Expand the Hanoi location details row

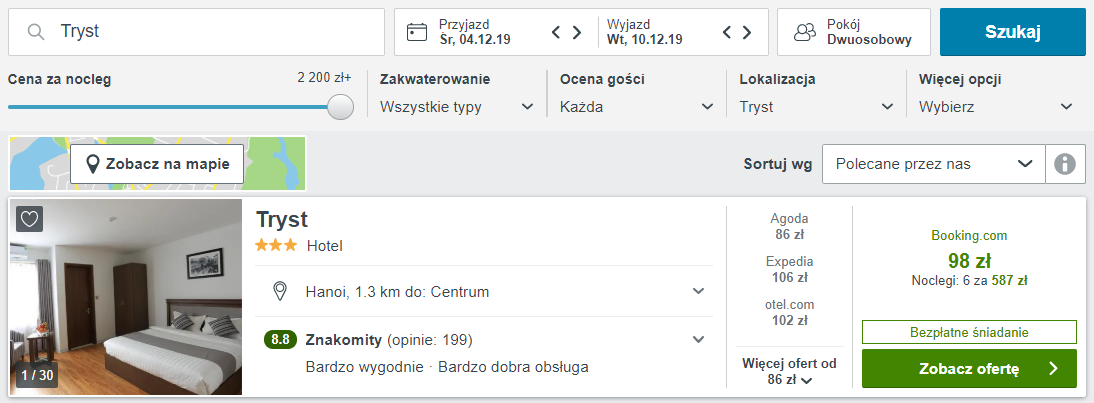pyautogui.click(x=698, y=292)
